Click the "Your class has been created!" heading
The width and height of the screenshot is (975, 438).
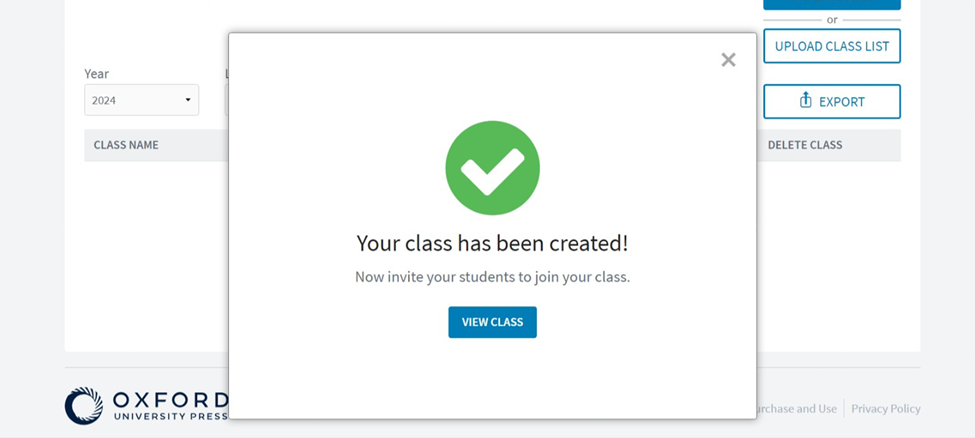(x=492, y=243)
